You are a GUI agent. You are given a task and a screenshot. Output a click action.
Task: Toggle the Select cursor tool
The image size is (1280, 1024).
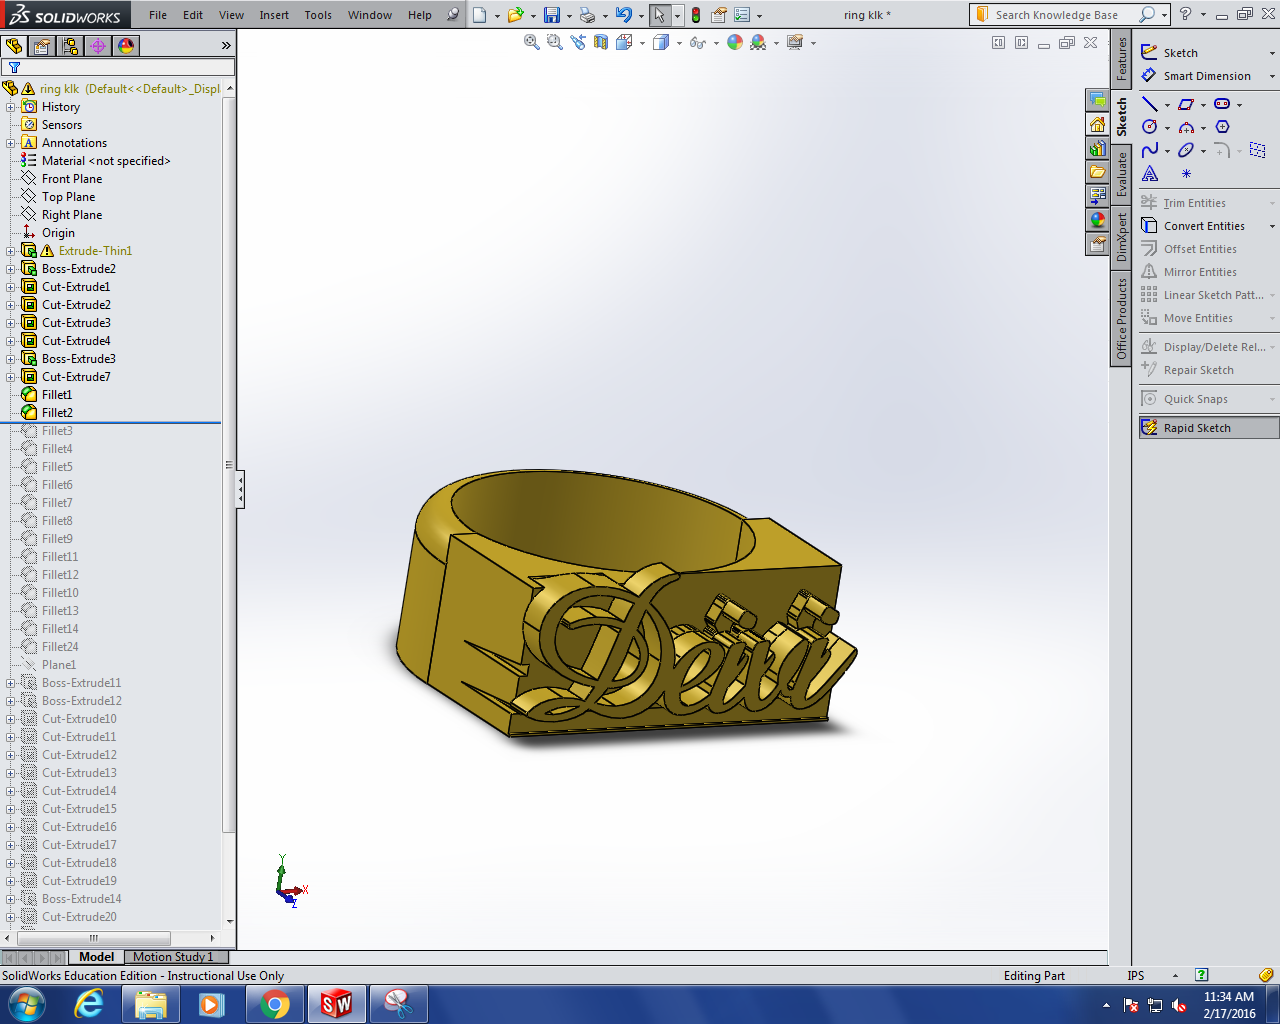[x=660, y=15]
